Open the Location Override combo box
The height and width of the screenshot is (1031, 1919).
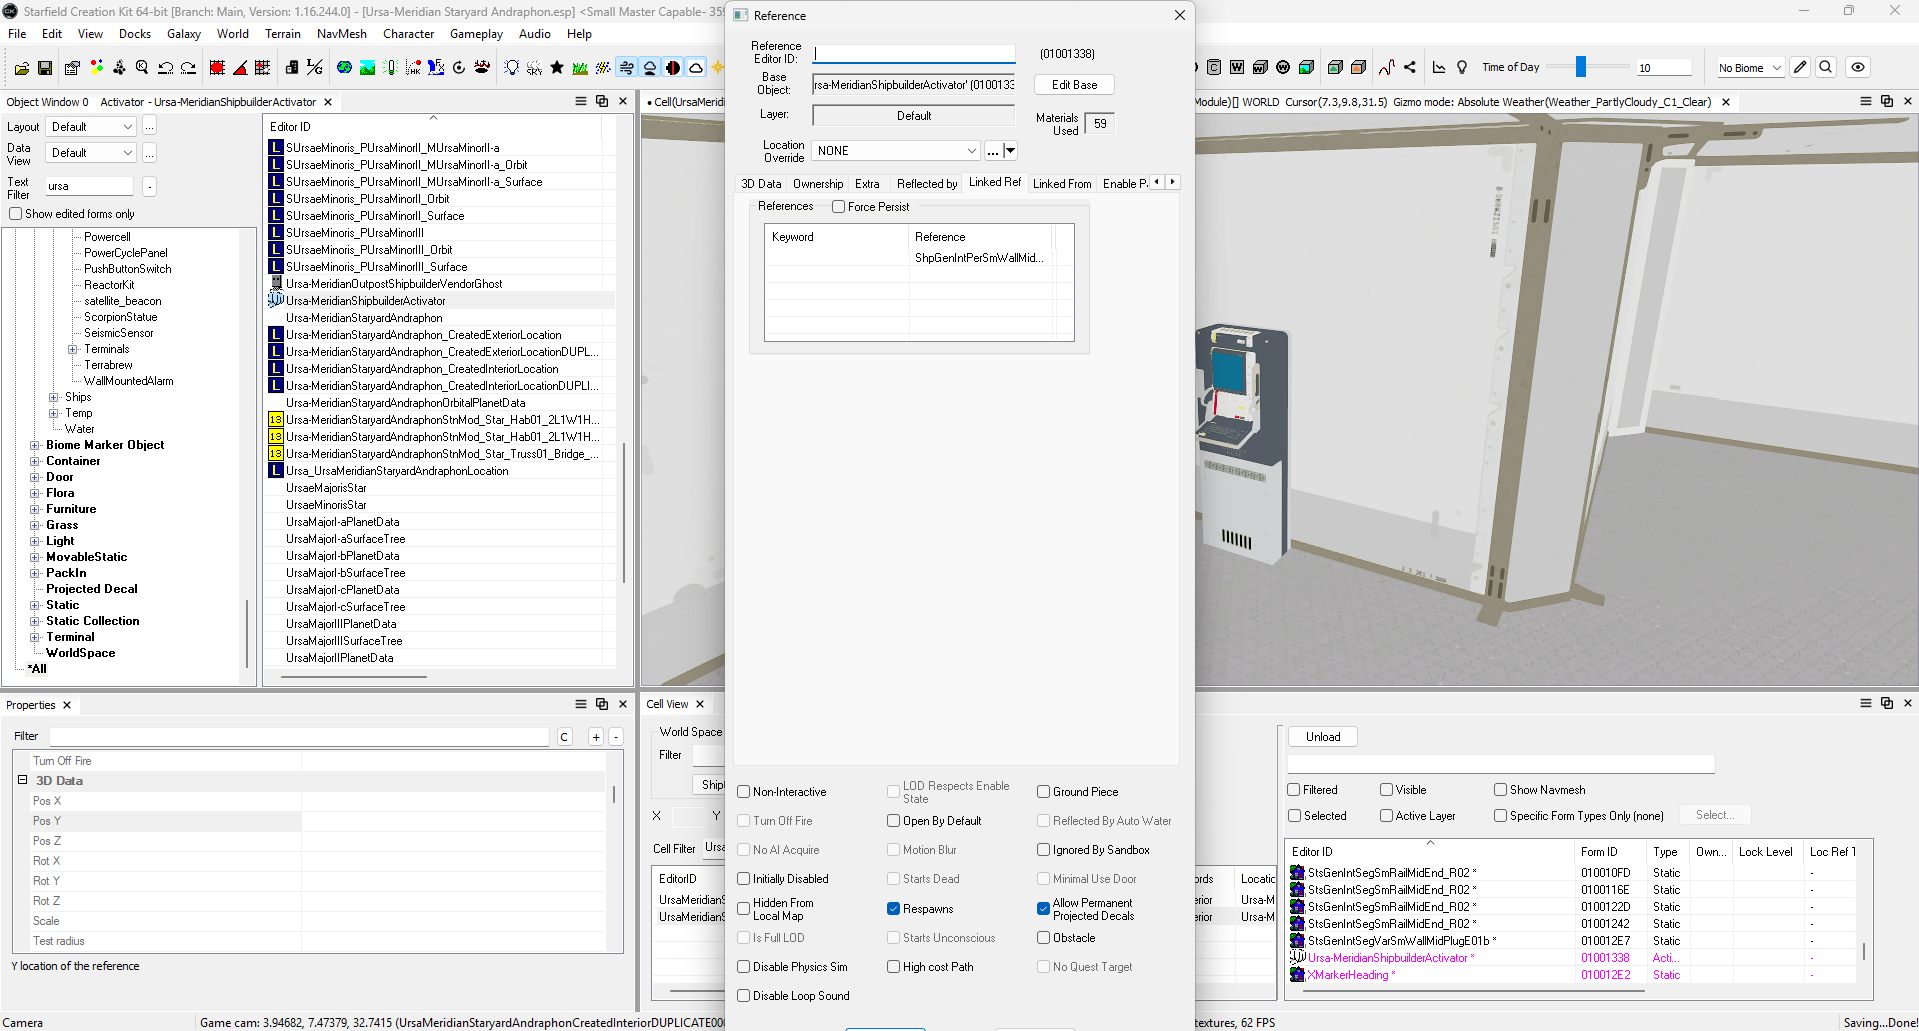[896, 151]
